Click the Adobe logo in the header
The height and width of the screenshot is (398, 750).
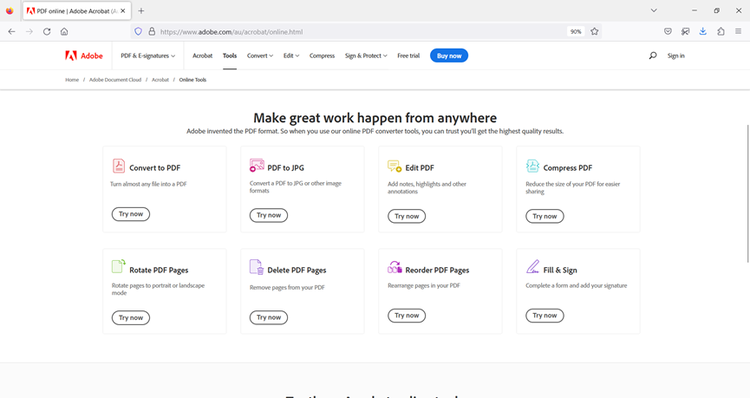point(84,55)
